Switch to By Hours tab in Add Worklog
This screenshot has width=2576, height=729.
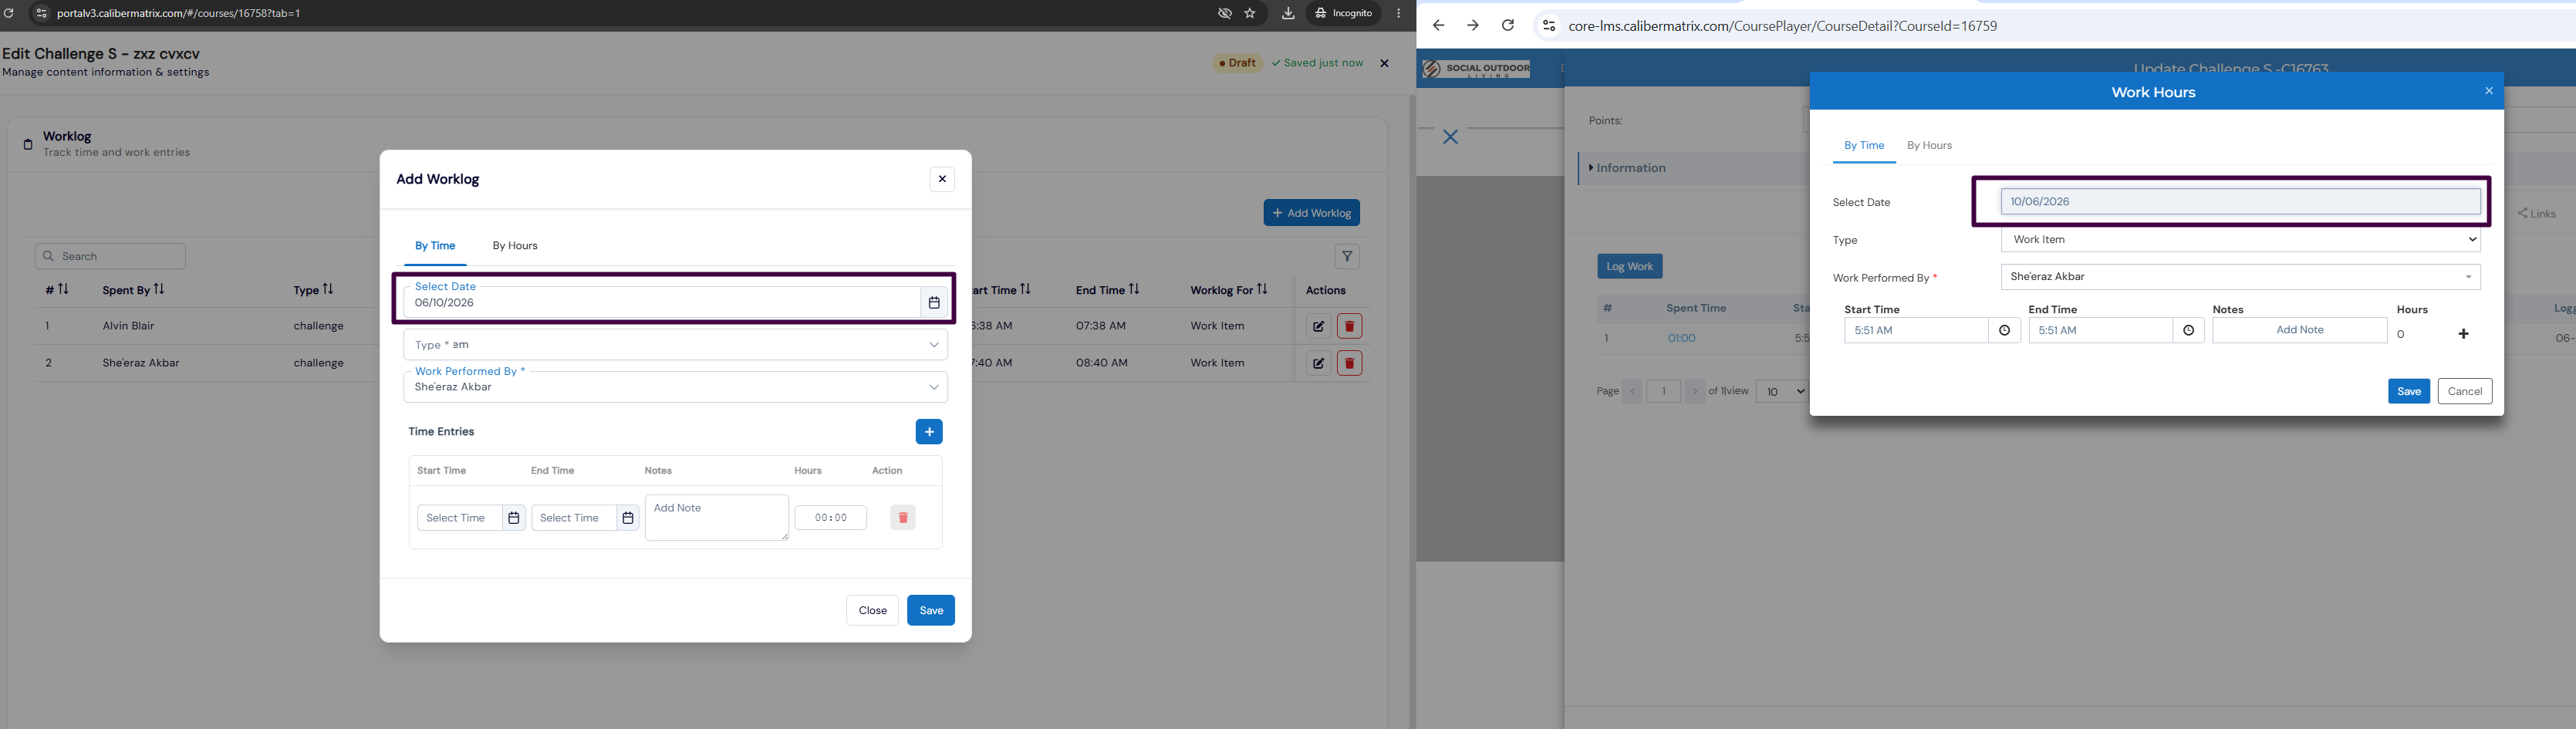[515, 246]
